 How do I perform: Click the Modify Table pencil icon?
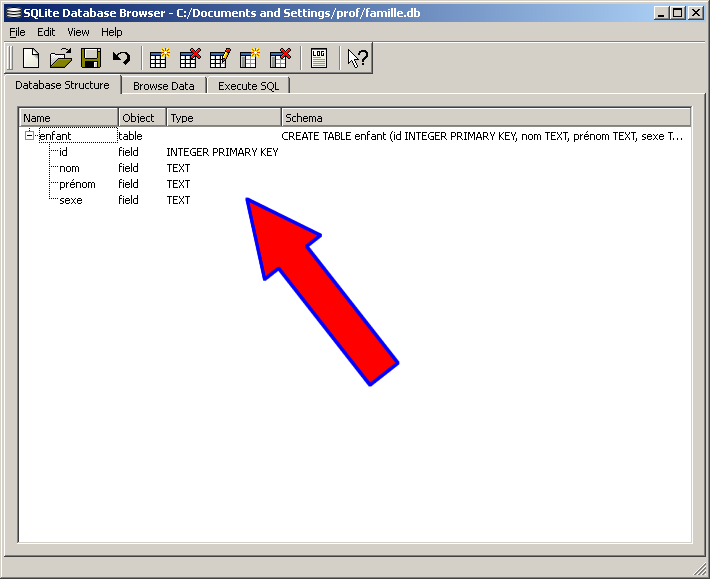coord(220,58)
